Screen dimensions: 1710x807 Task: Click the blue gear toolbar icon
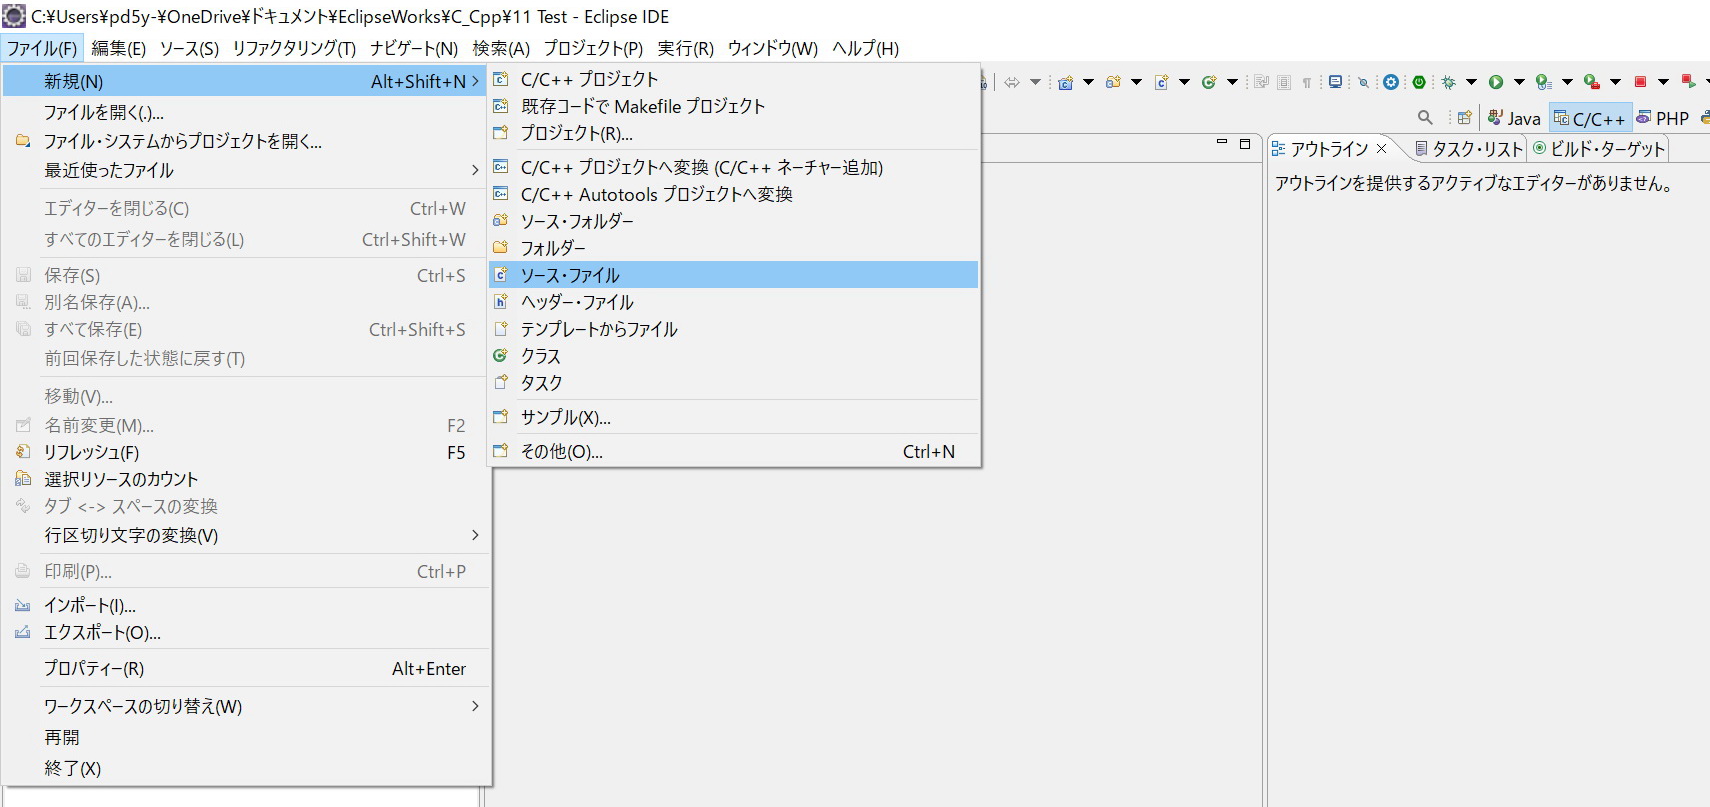click(1391, 82)
